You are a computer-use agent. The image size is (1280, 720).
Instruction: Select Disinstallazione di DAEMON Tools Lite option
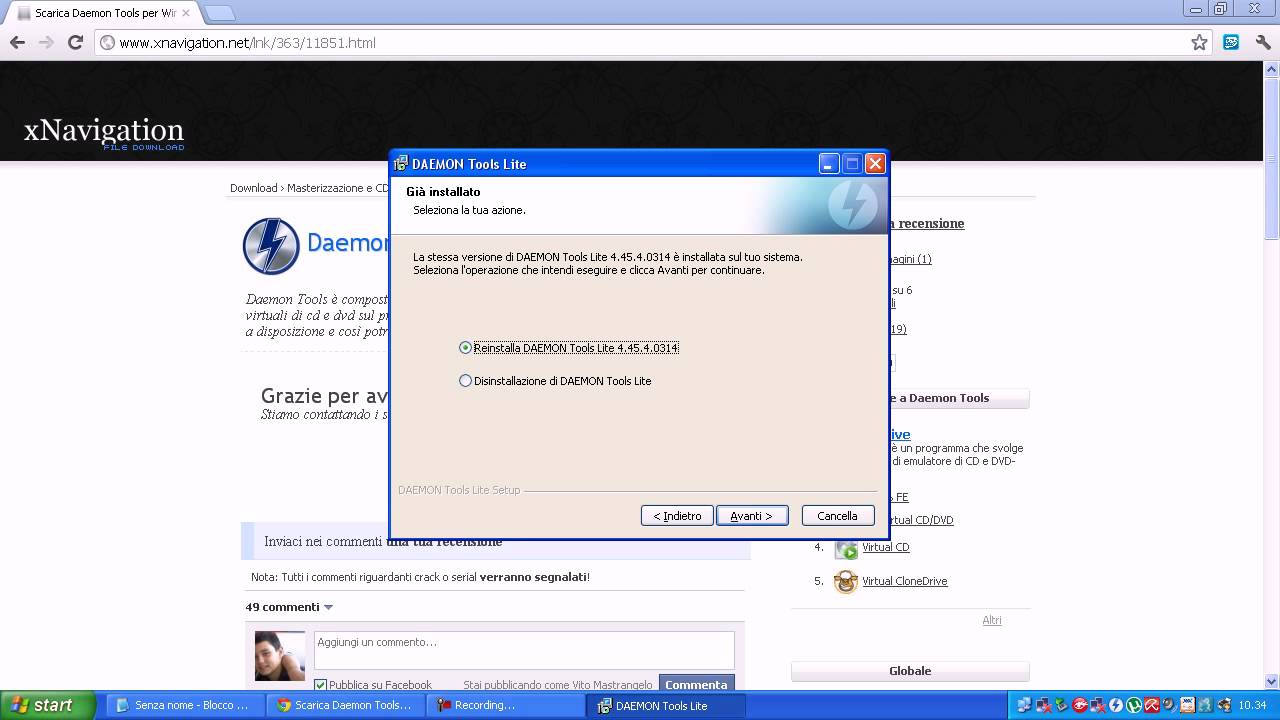(465, 381)
